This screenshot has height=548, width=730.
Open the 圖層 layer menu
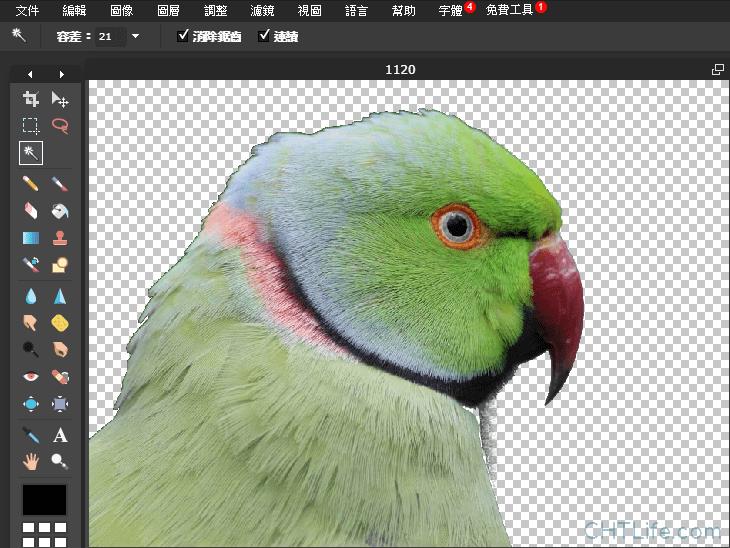(x=169, y=11)
